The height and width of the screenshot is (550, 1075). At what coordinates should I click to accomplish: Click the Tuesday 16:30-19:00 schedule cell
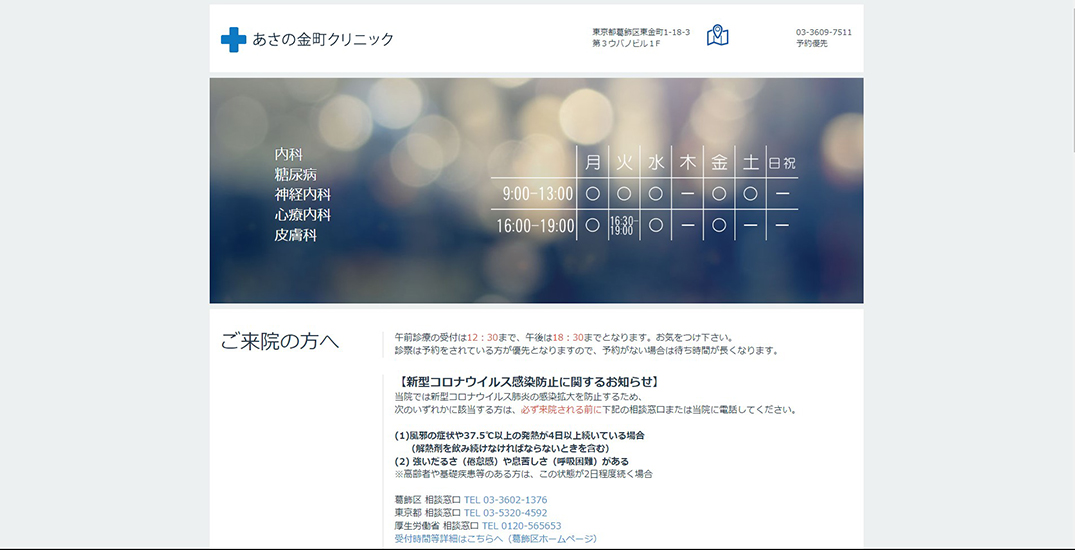(x=622, y=225)
